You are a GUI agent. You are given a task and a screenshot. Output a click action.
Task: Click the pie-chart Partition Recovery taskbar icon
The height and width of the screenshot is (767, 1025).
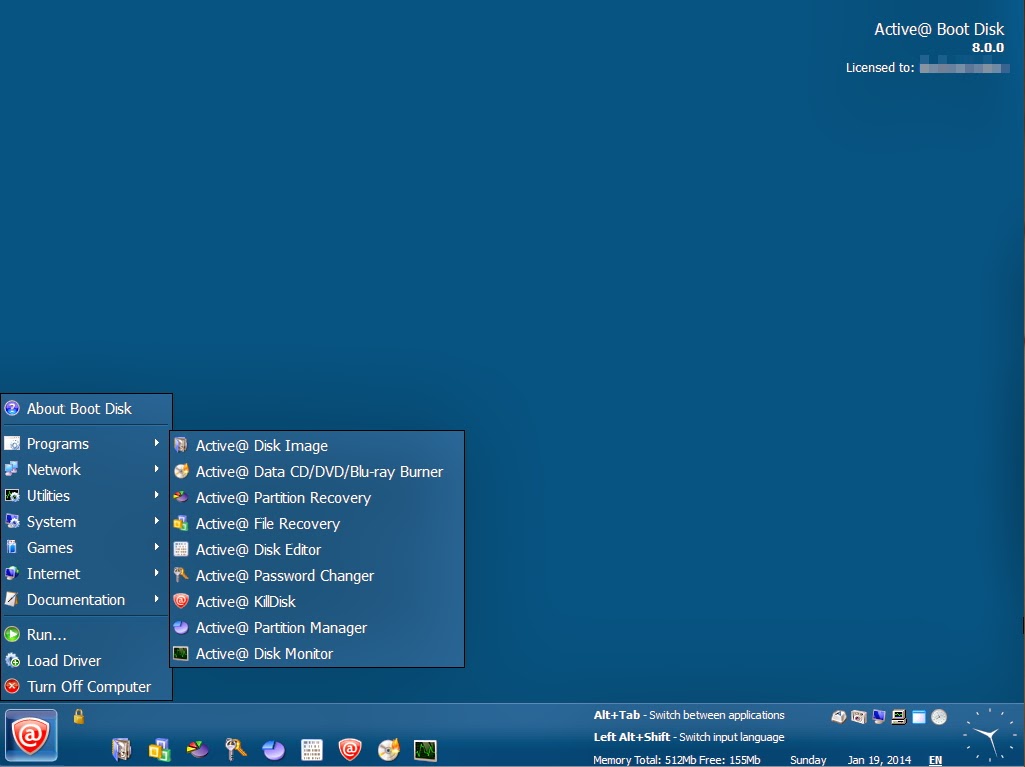click(197, 750)
